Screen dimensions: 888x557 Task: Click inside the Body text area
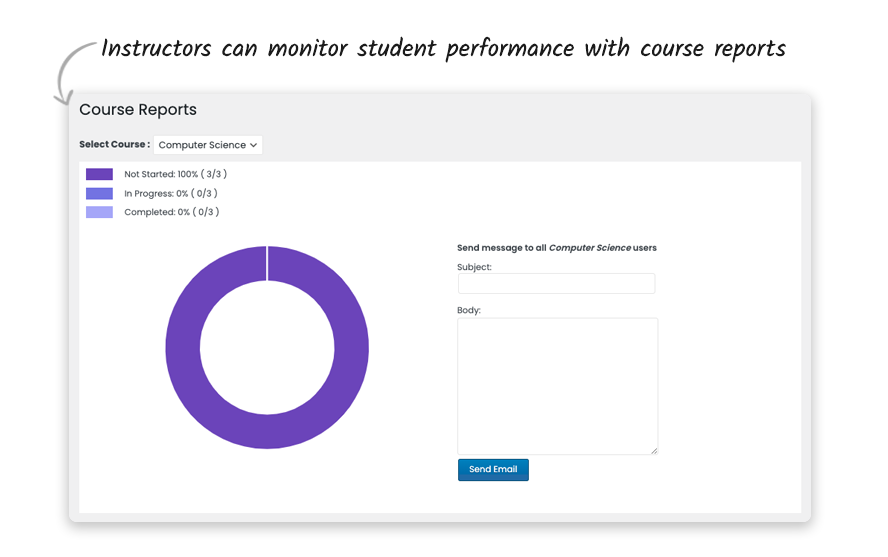click(558, 386)
